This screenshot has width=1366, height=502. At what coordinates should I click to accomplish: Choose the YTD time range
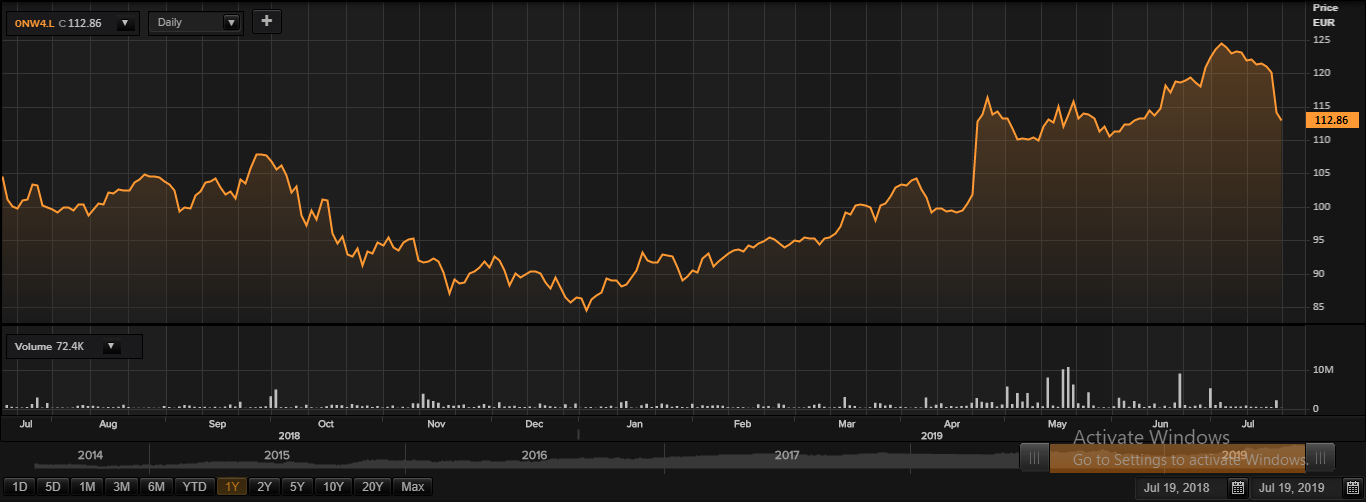click(x=194, y=487)
